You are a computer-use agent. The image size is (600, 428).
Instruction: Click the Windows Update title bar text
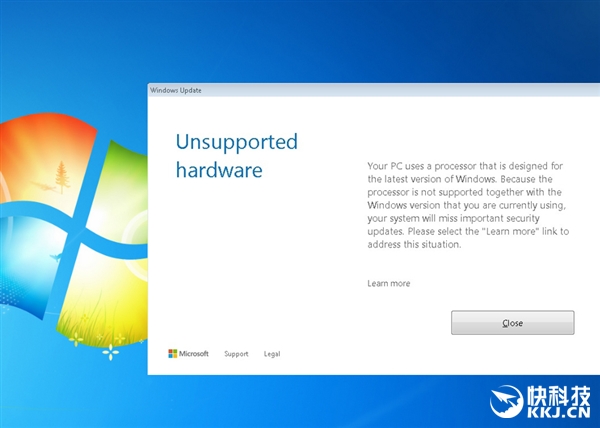[174, 89]
